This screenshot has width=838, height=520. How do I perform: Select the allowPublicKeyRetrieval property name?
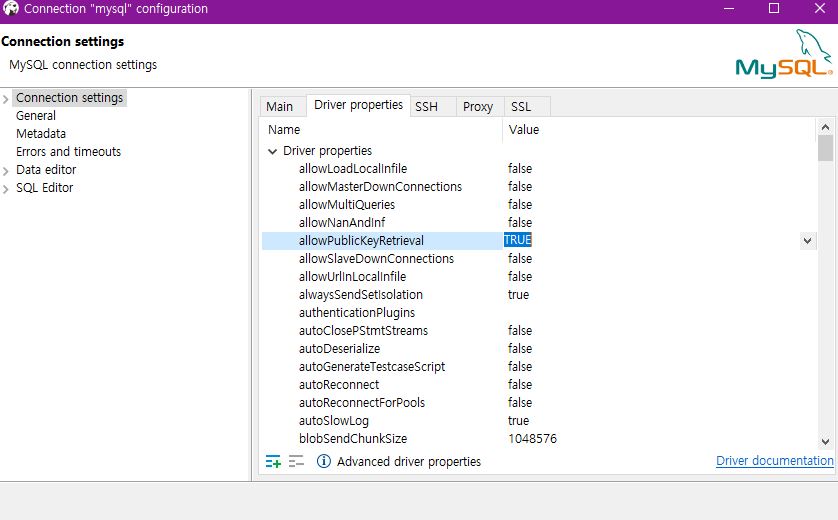361,241
